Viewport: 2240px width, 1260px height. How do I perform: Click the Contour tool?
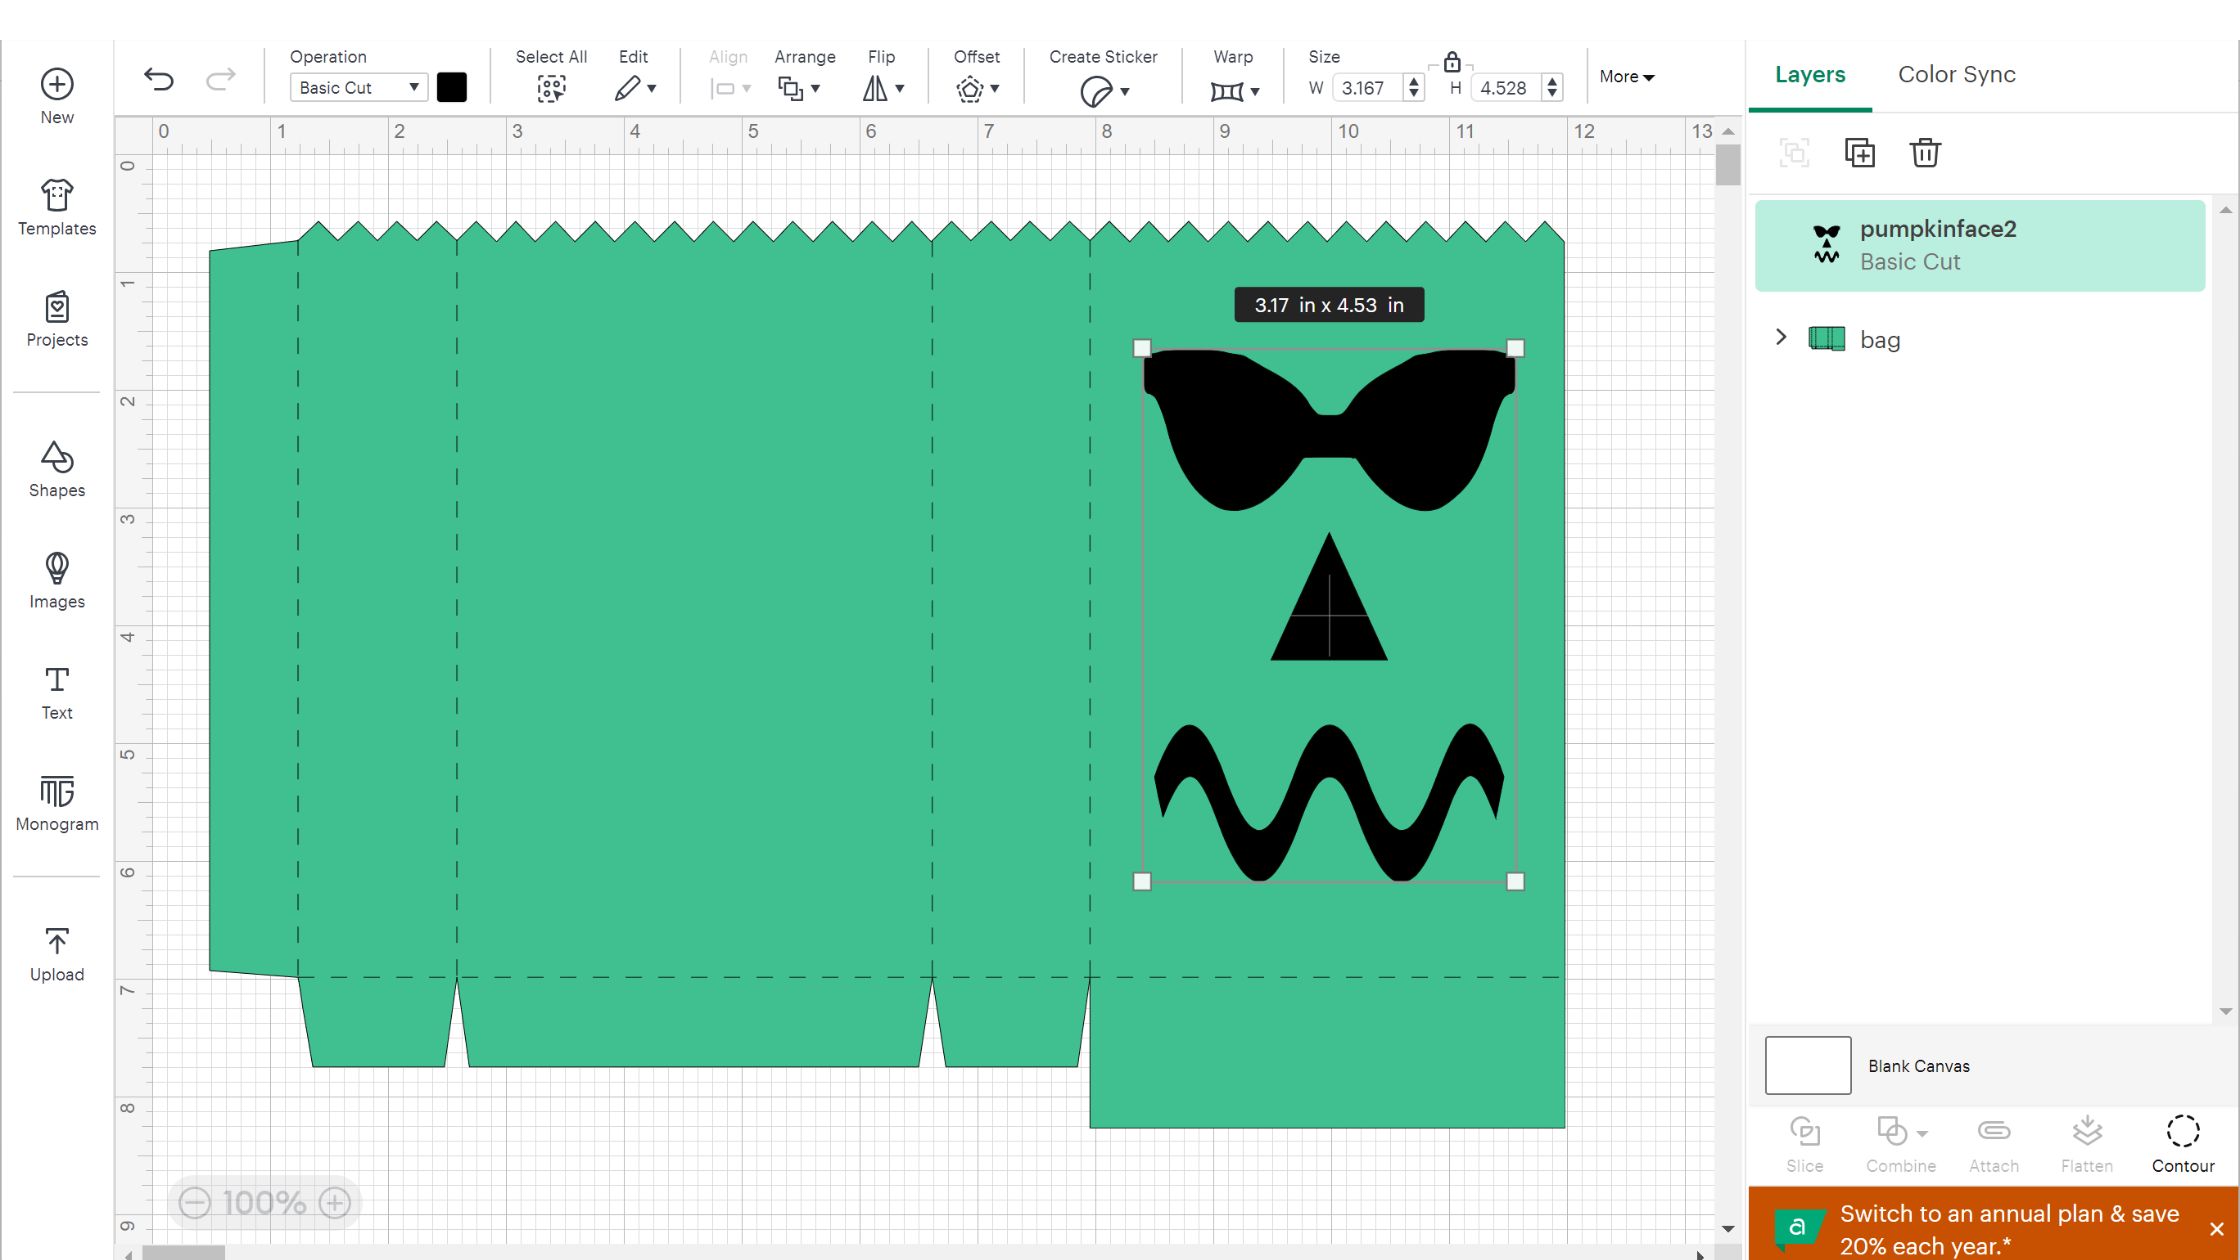coord(2183,1144)
